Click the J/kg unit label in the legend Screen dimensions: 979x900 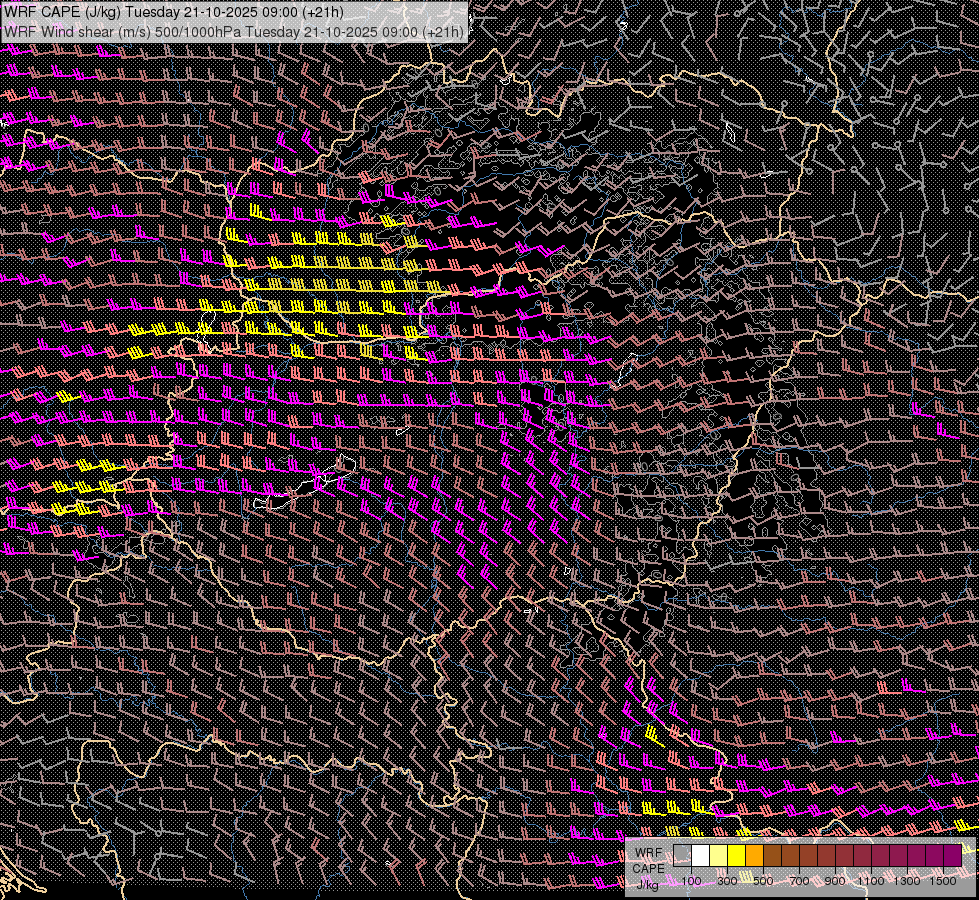[x=648, y=884]
